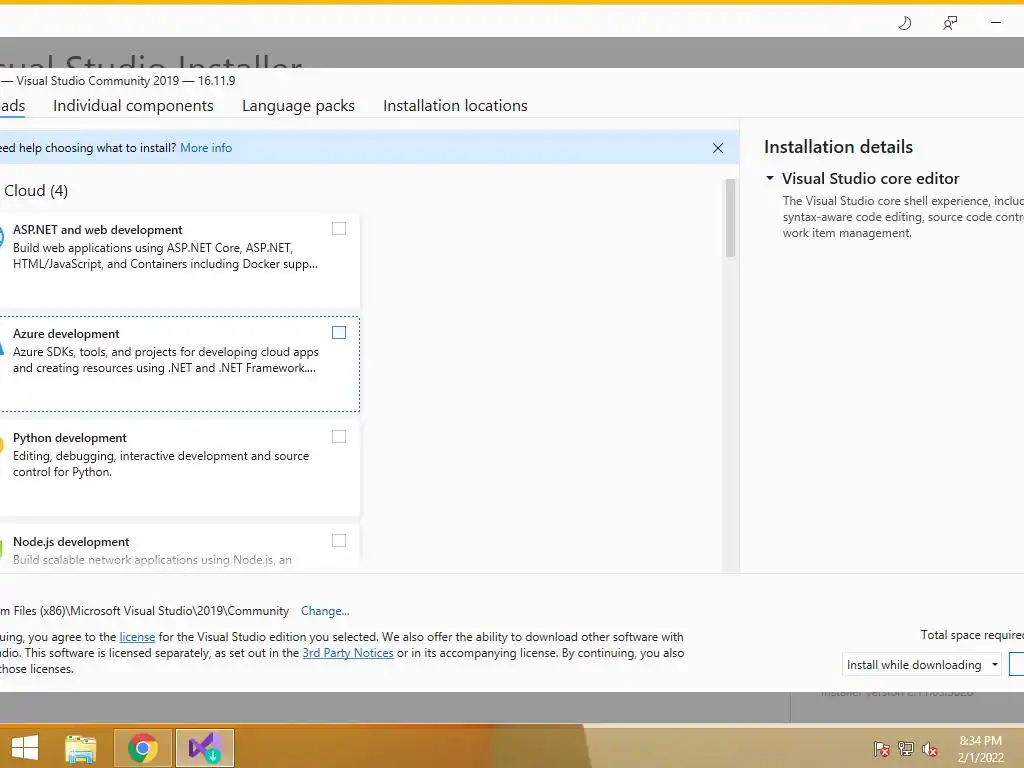The height and width of the screenshot is (768, 1024).
Task: Toggle the dark theme moon icon
Action: click(904, 24)
